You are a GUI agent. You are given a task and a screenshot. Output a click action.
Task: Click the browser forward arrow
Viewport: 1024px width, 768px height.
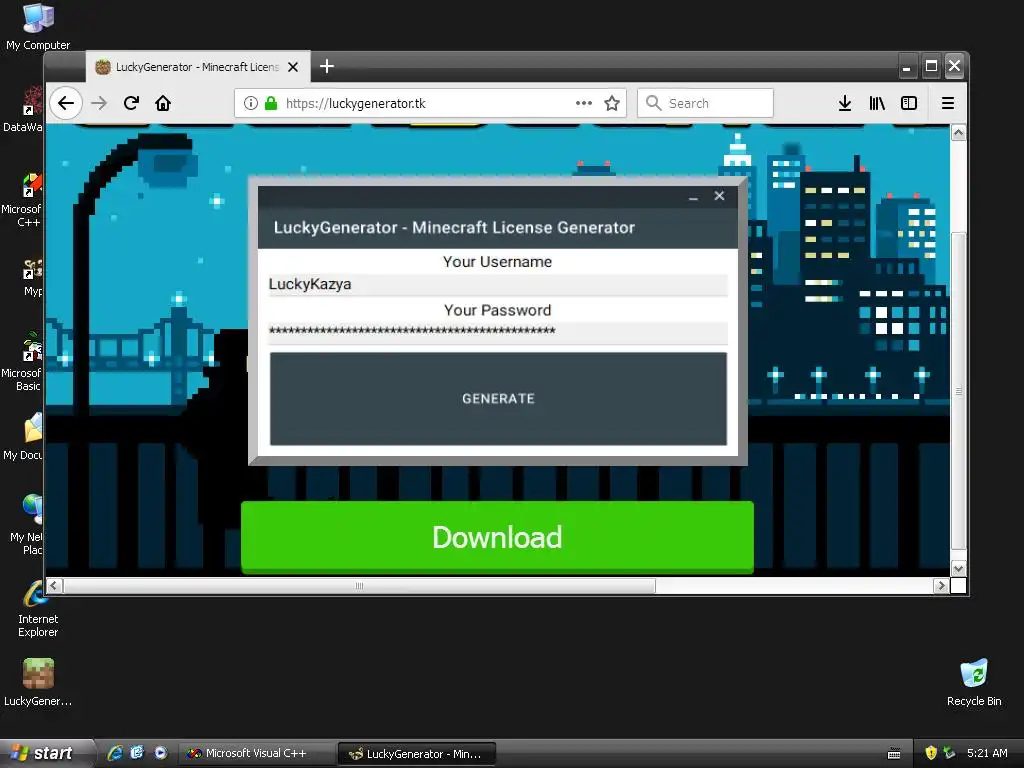point(99,103)
